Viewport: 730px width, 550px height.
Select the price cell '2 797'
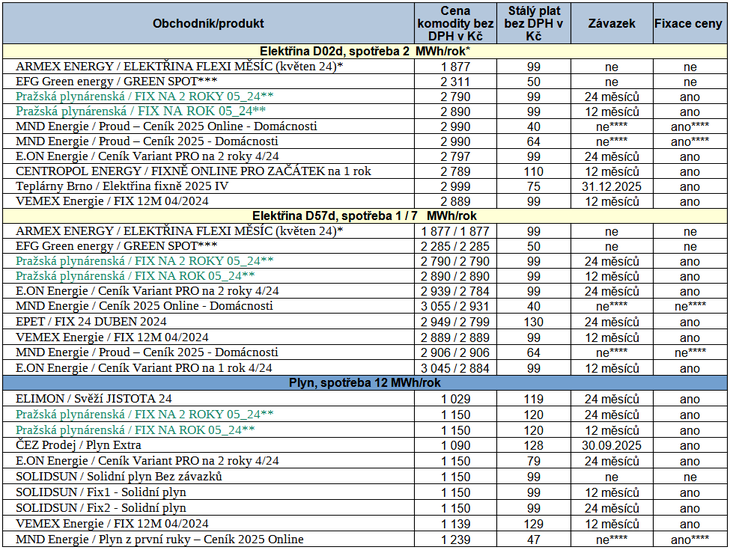[455, 156]
